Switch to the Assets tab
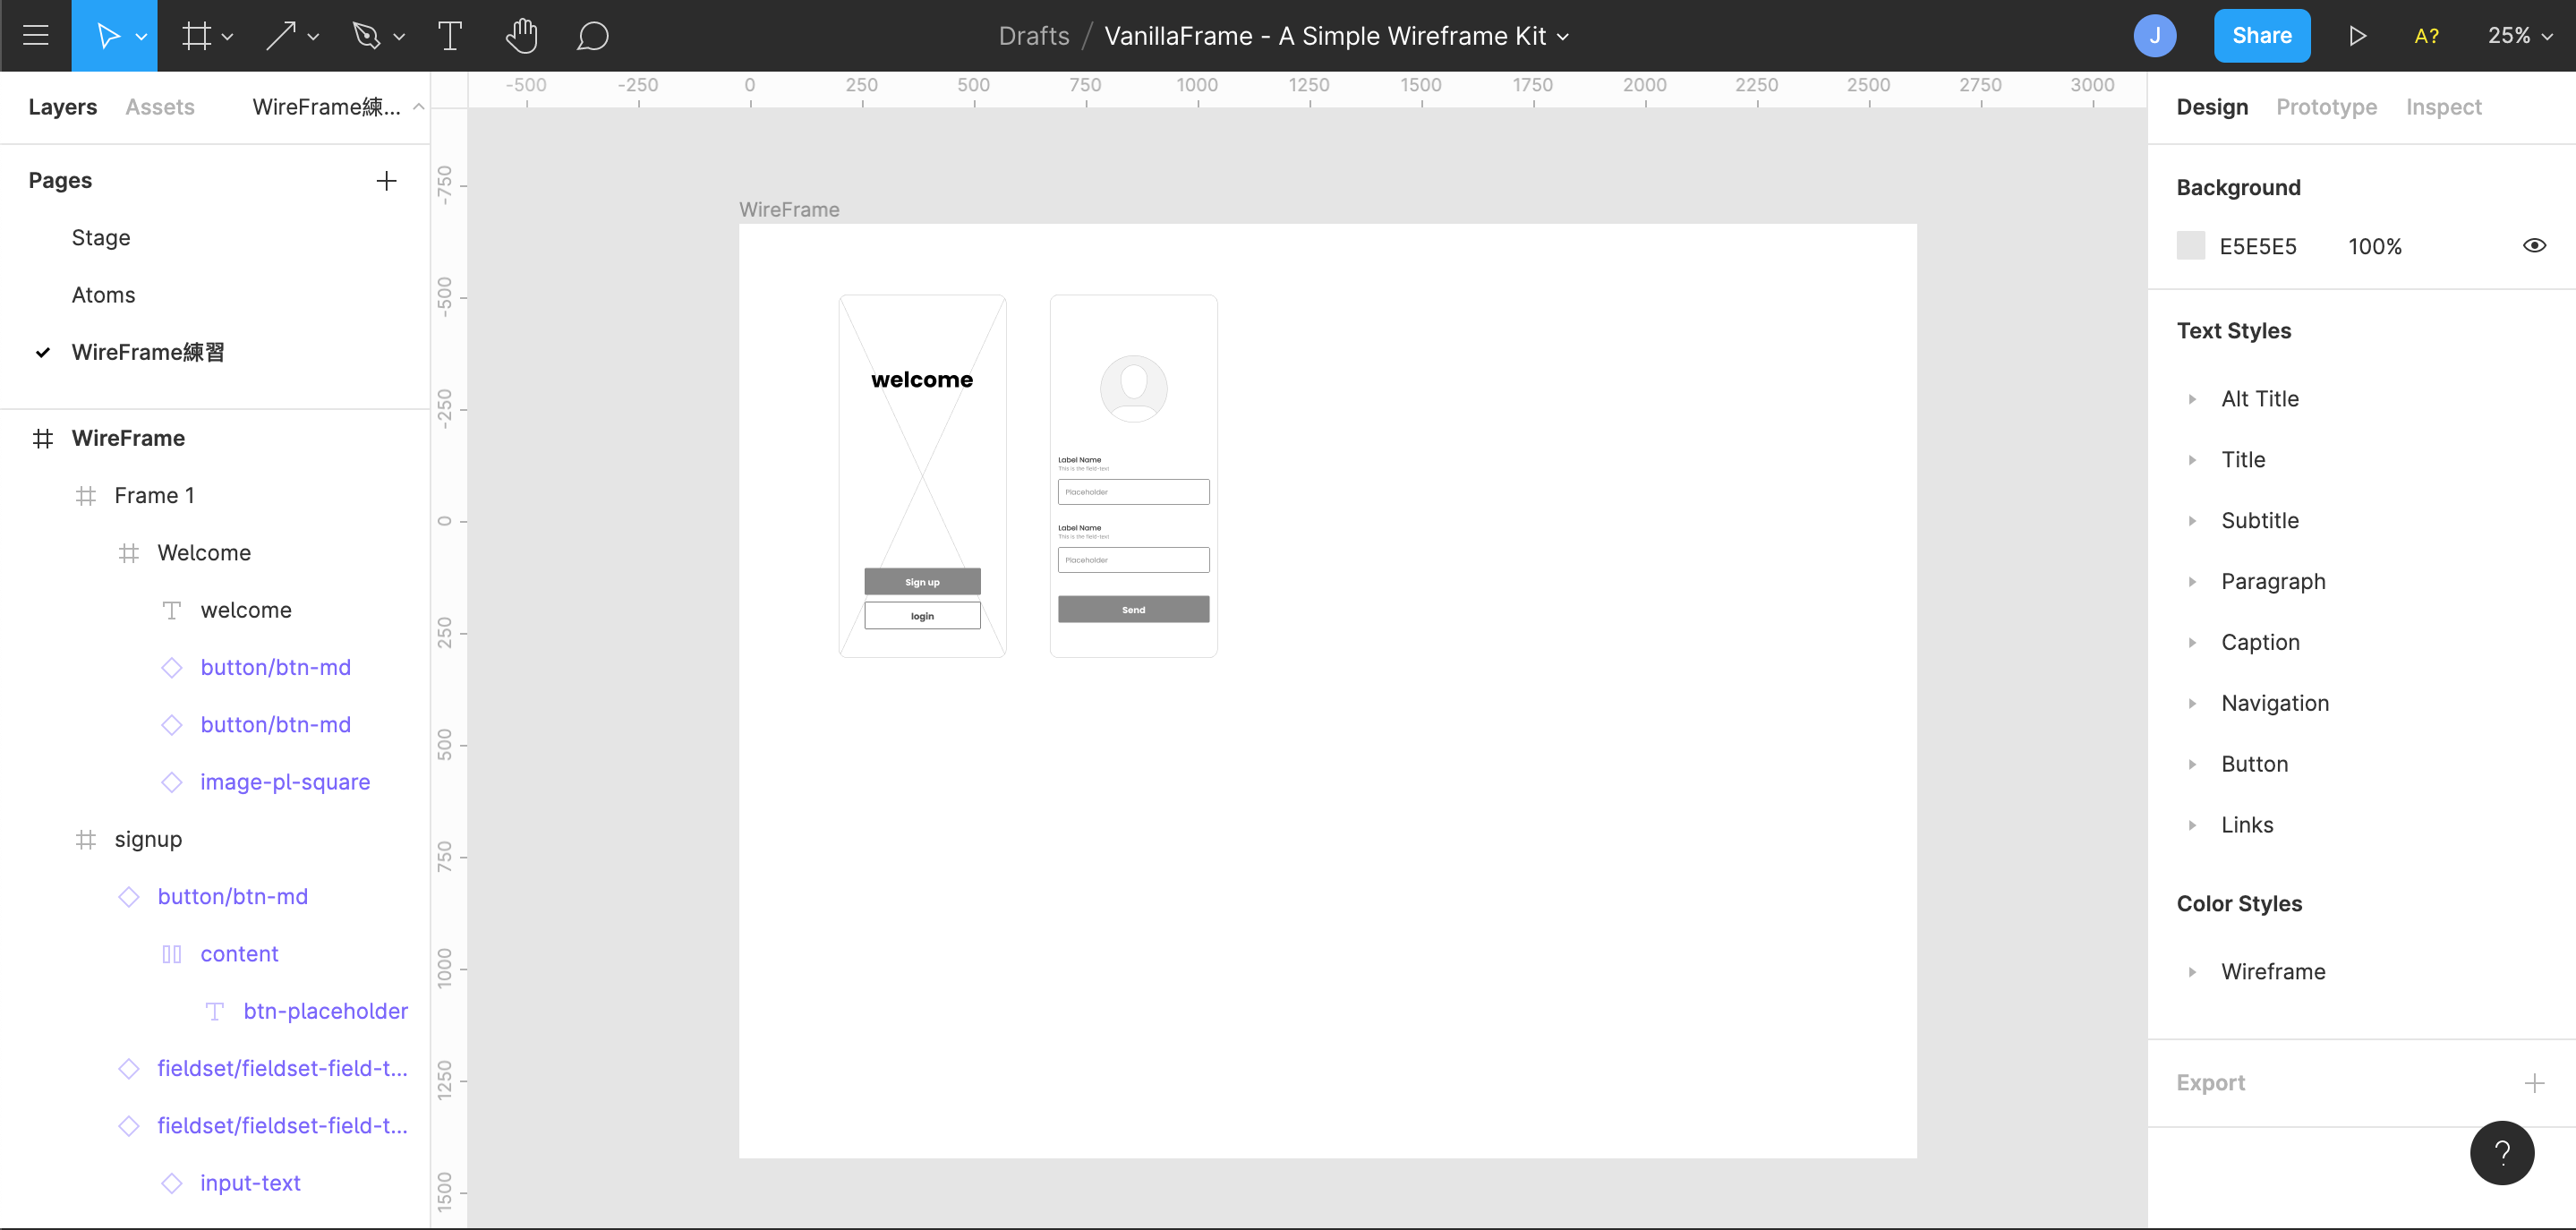Screen dimensions: 2576x1230 point(160,107)
